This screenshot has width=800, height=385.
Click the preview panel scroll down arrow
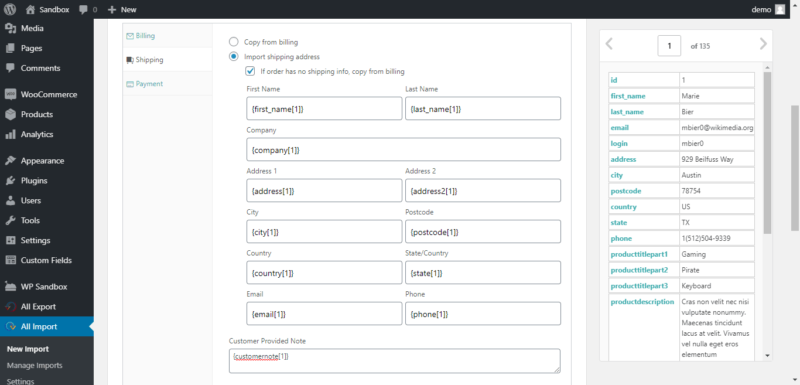[767, 355]
